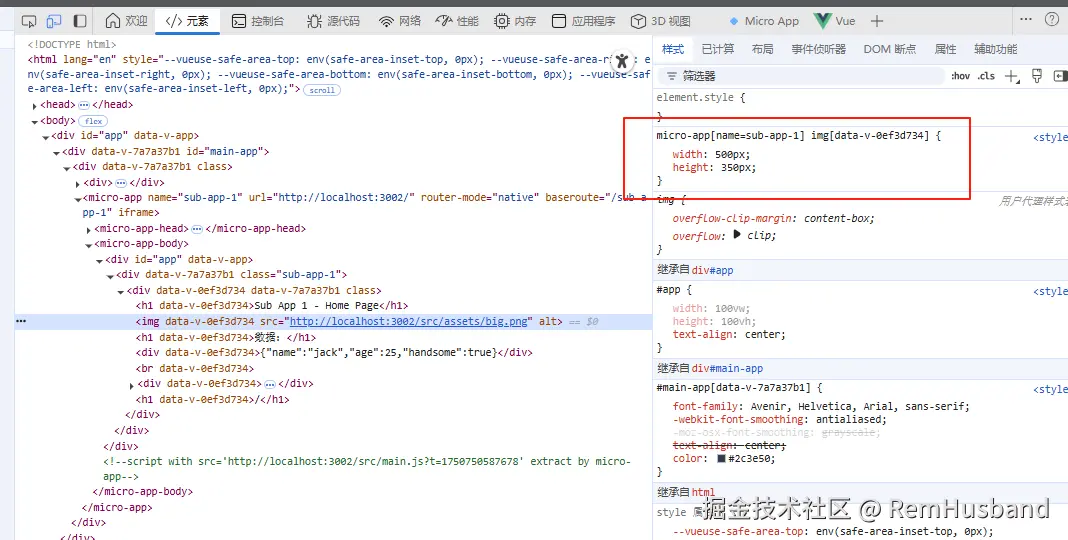Expand ellipsis inside head element

coord(84,105)
